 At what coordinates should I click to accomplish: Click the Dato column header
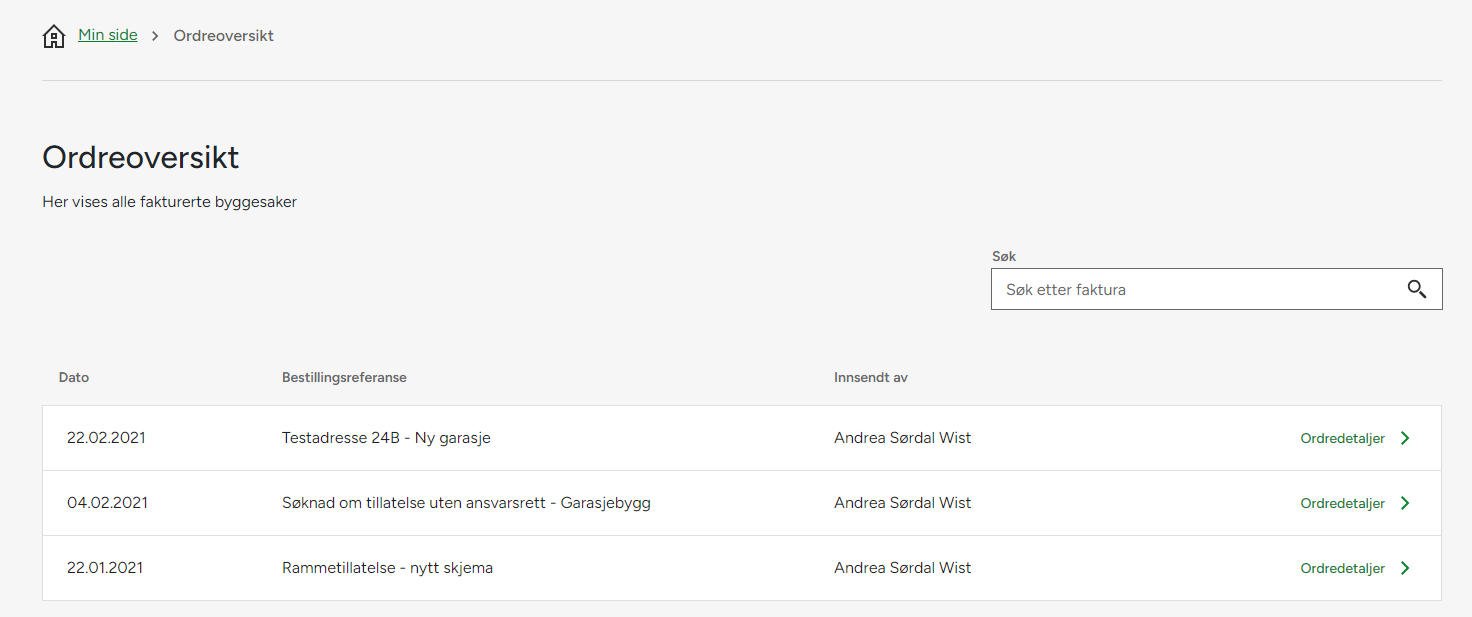[74, 377]
